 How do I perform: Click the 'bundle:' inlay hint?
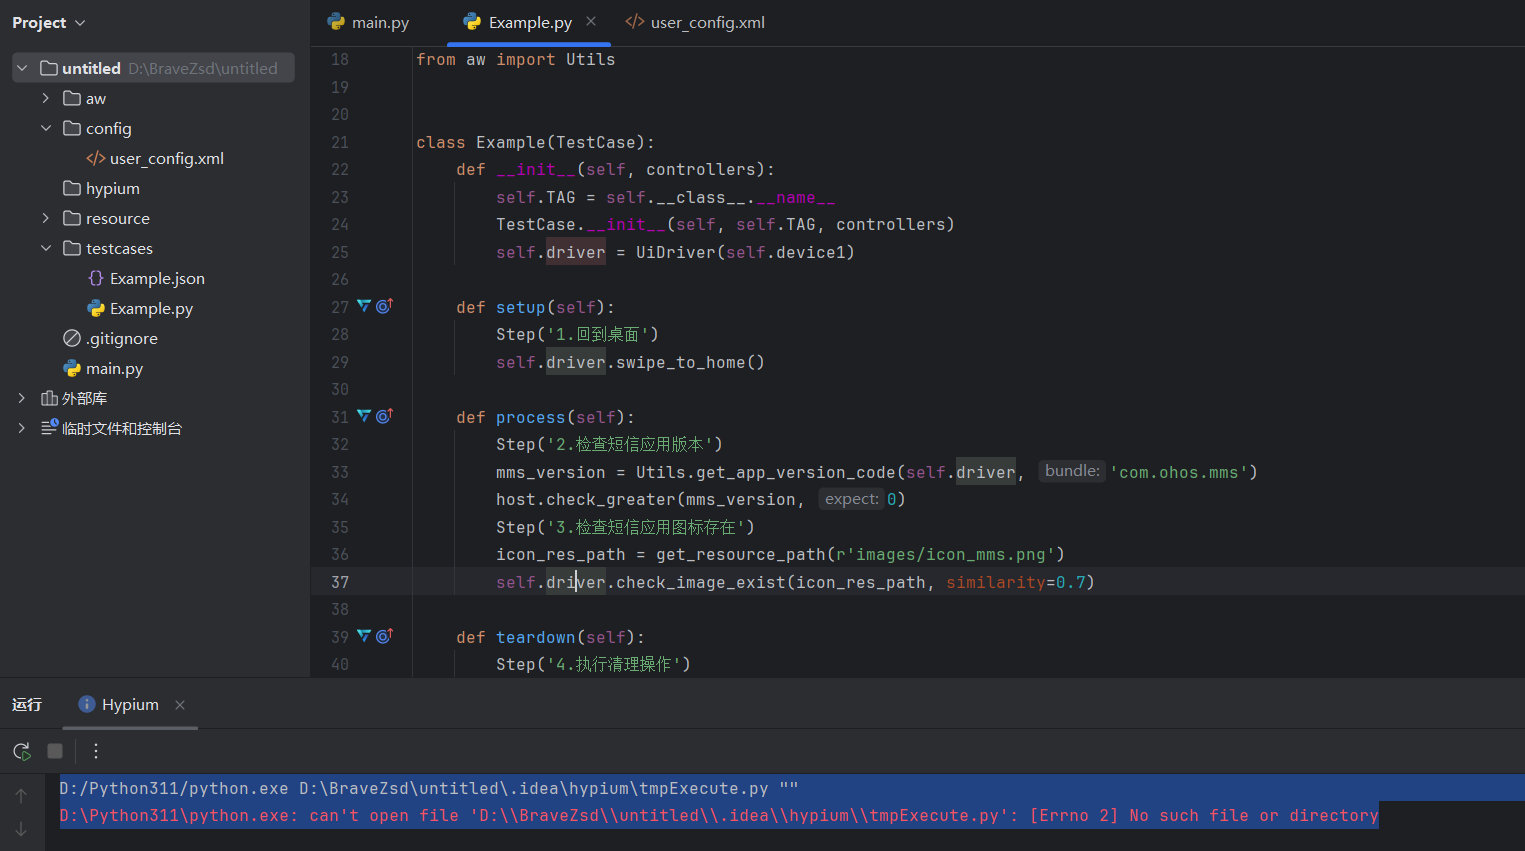coord(1072,471)
